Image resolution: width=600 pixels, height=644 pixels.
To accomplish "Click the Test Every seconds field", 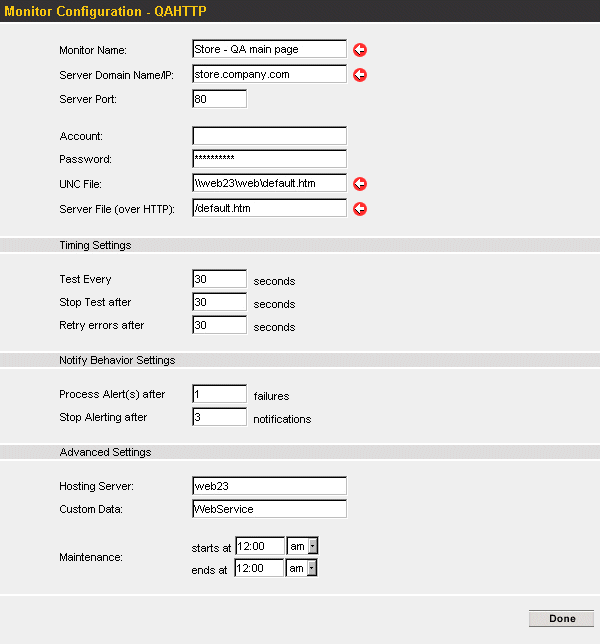I will pos(219,279).
